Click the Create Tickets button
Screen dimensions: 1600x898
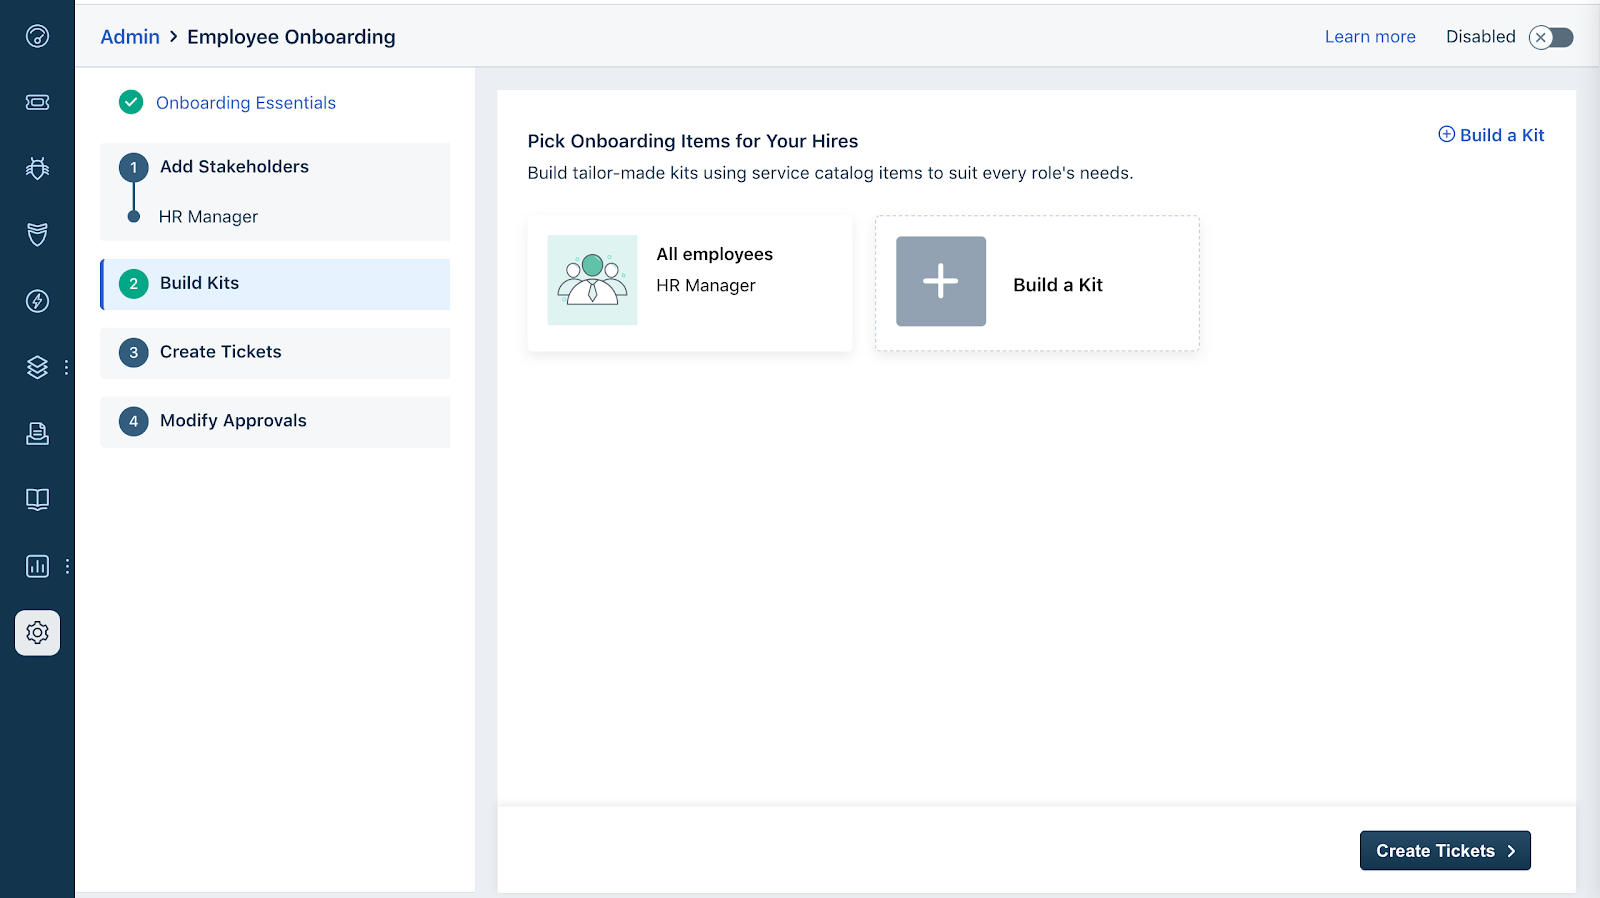pyautogui.click(x=1445, y=851)
